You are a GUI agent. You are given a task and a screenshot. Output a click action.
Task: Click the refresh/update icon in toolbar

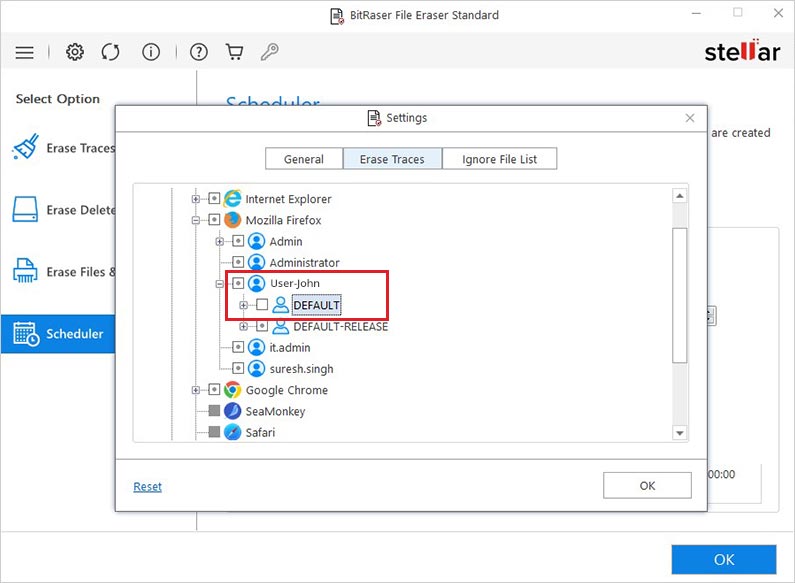tap(111, 52)
